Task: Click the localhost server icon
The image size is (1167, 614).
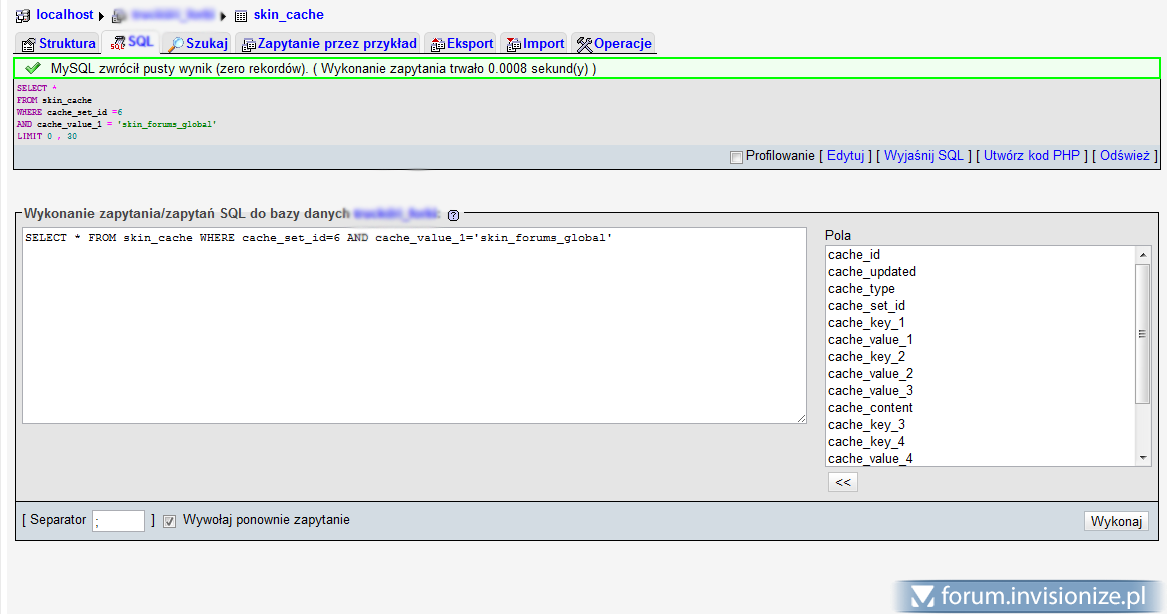Action: click(x=23, y=15)
